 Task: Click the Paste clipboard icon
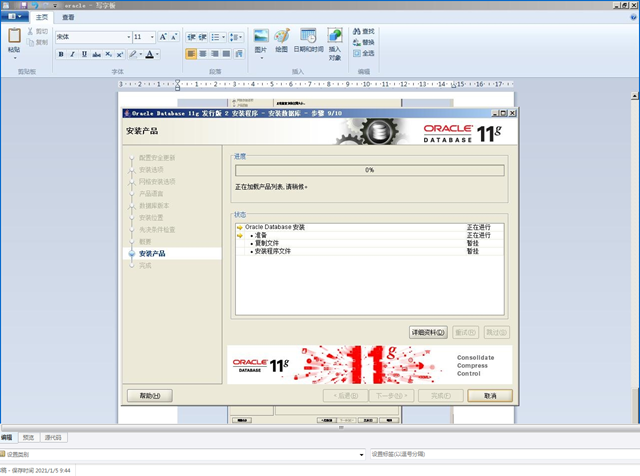click(x=14, y=36)
